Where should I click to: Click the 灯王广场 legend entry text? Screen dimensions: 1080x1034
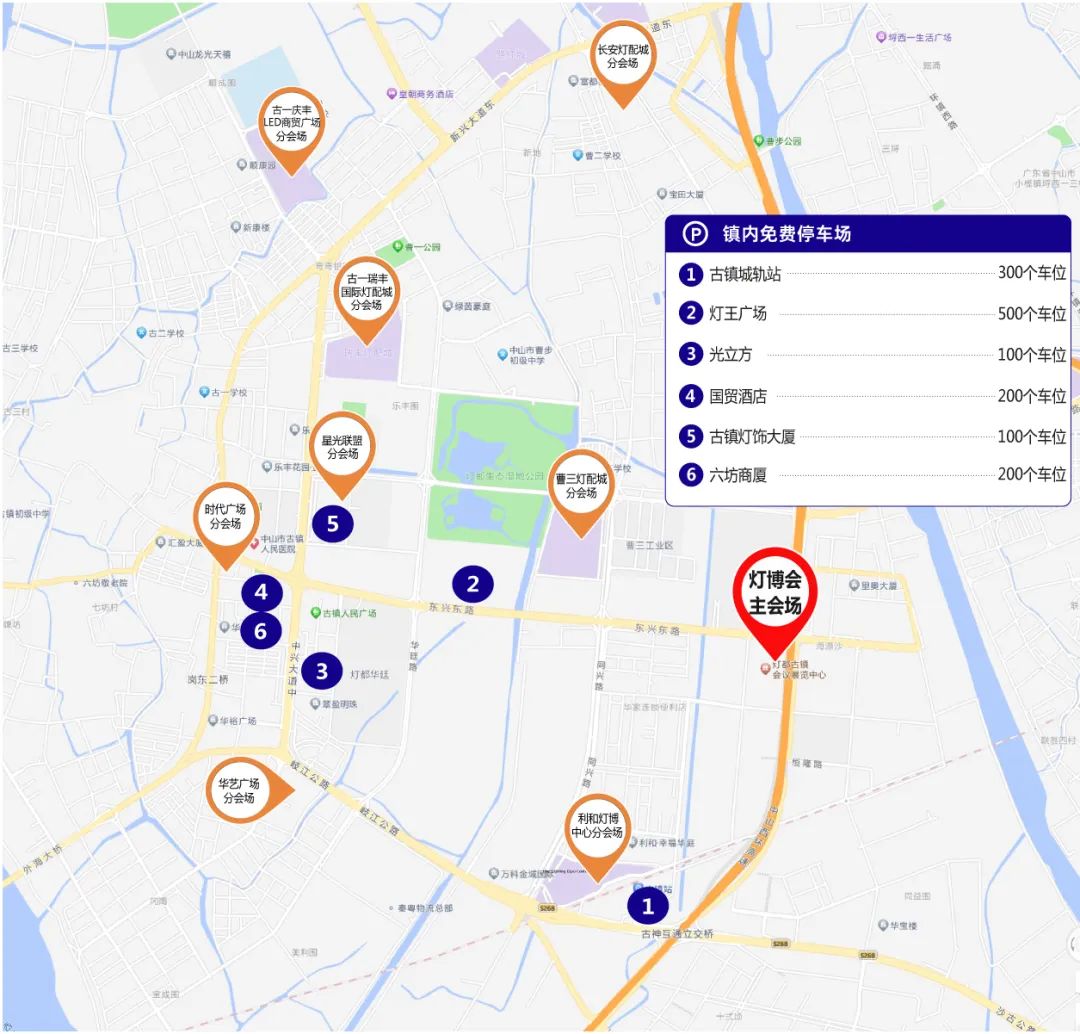click(x=738, y=314)
